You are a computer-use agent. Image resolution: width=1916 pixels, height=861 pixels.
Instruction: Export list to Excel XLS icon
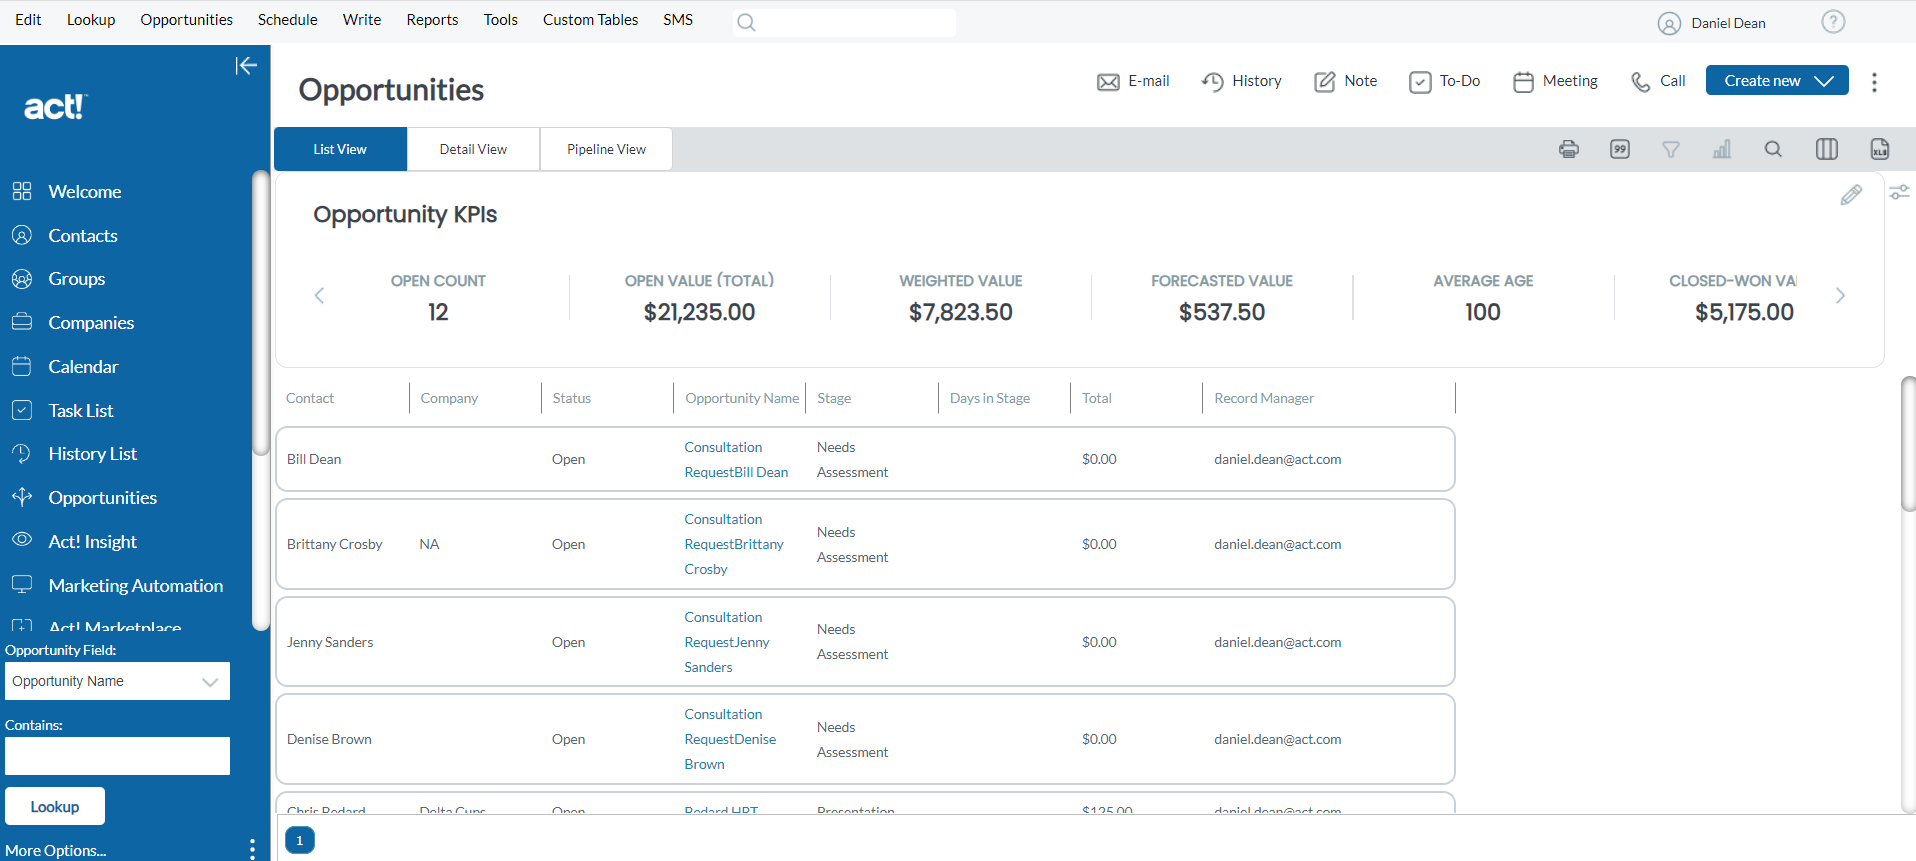tap(1880, 149)
